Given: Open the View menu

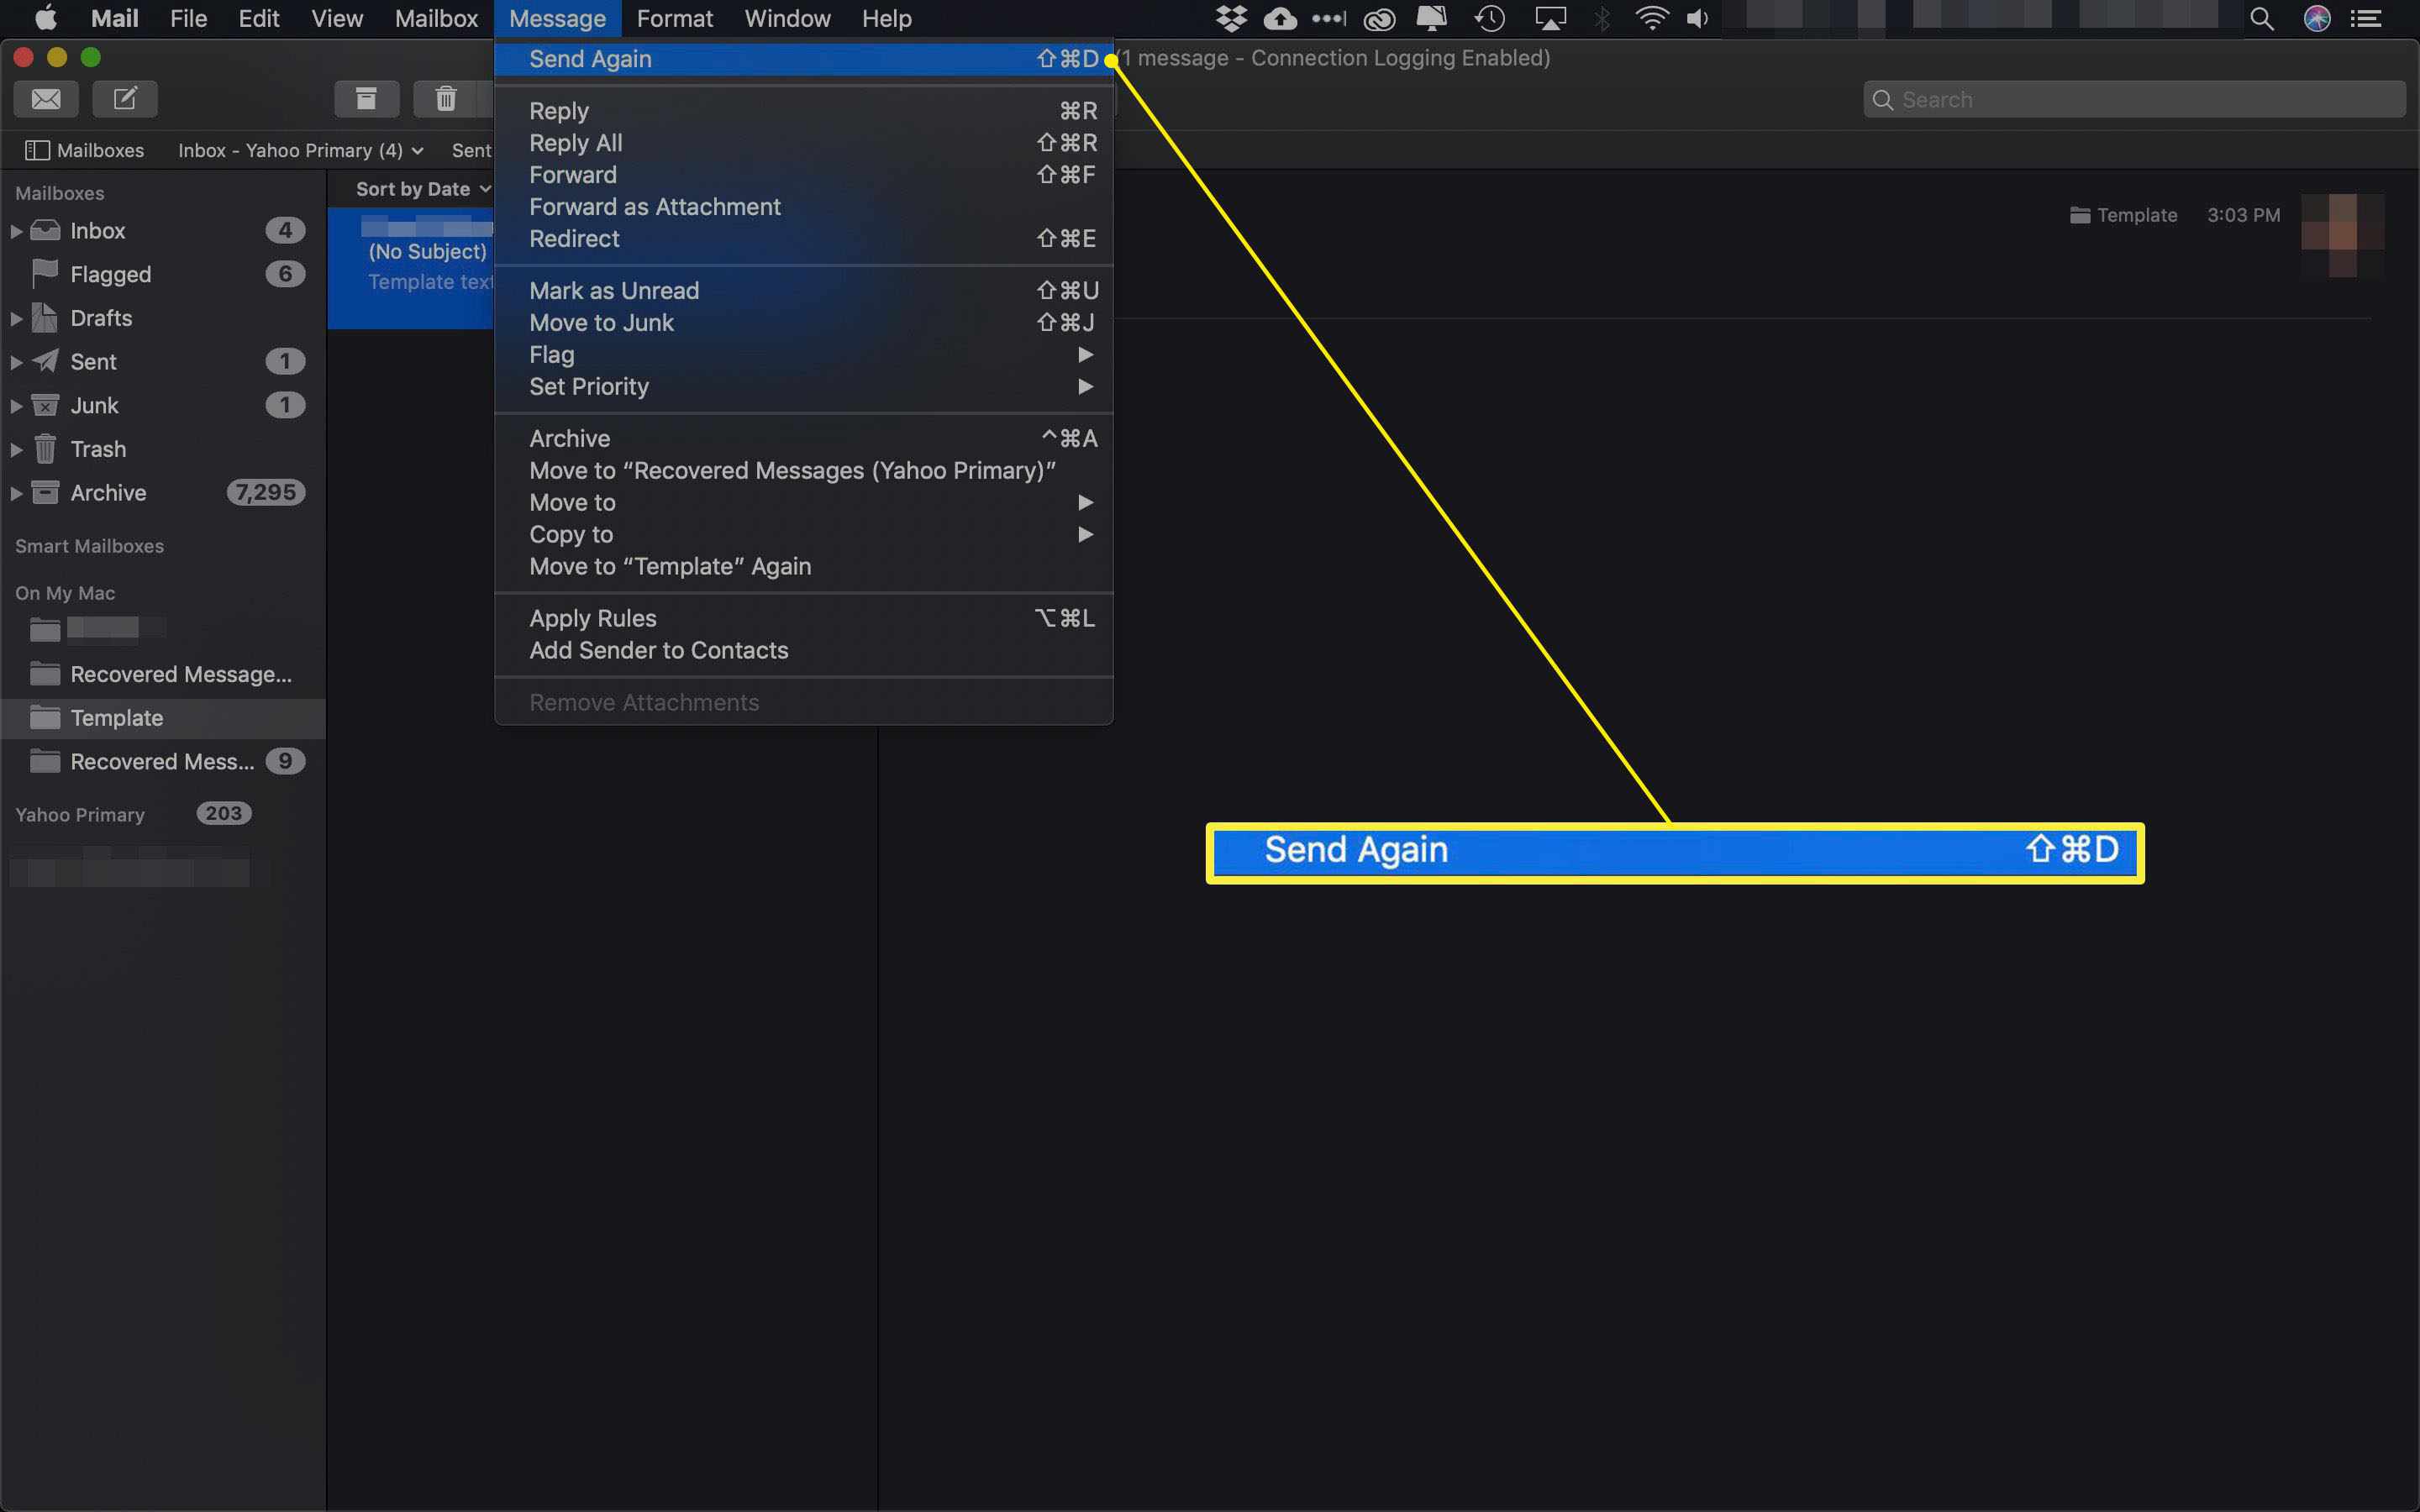Looking at the screenshot, I should (337, 18).
